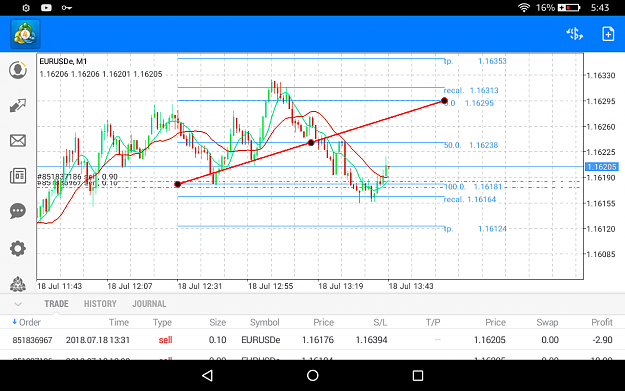625x391 pixels.
Task: Open the mailbox envelope icon
Action: [18, 140]
